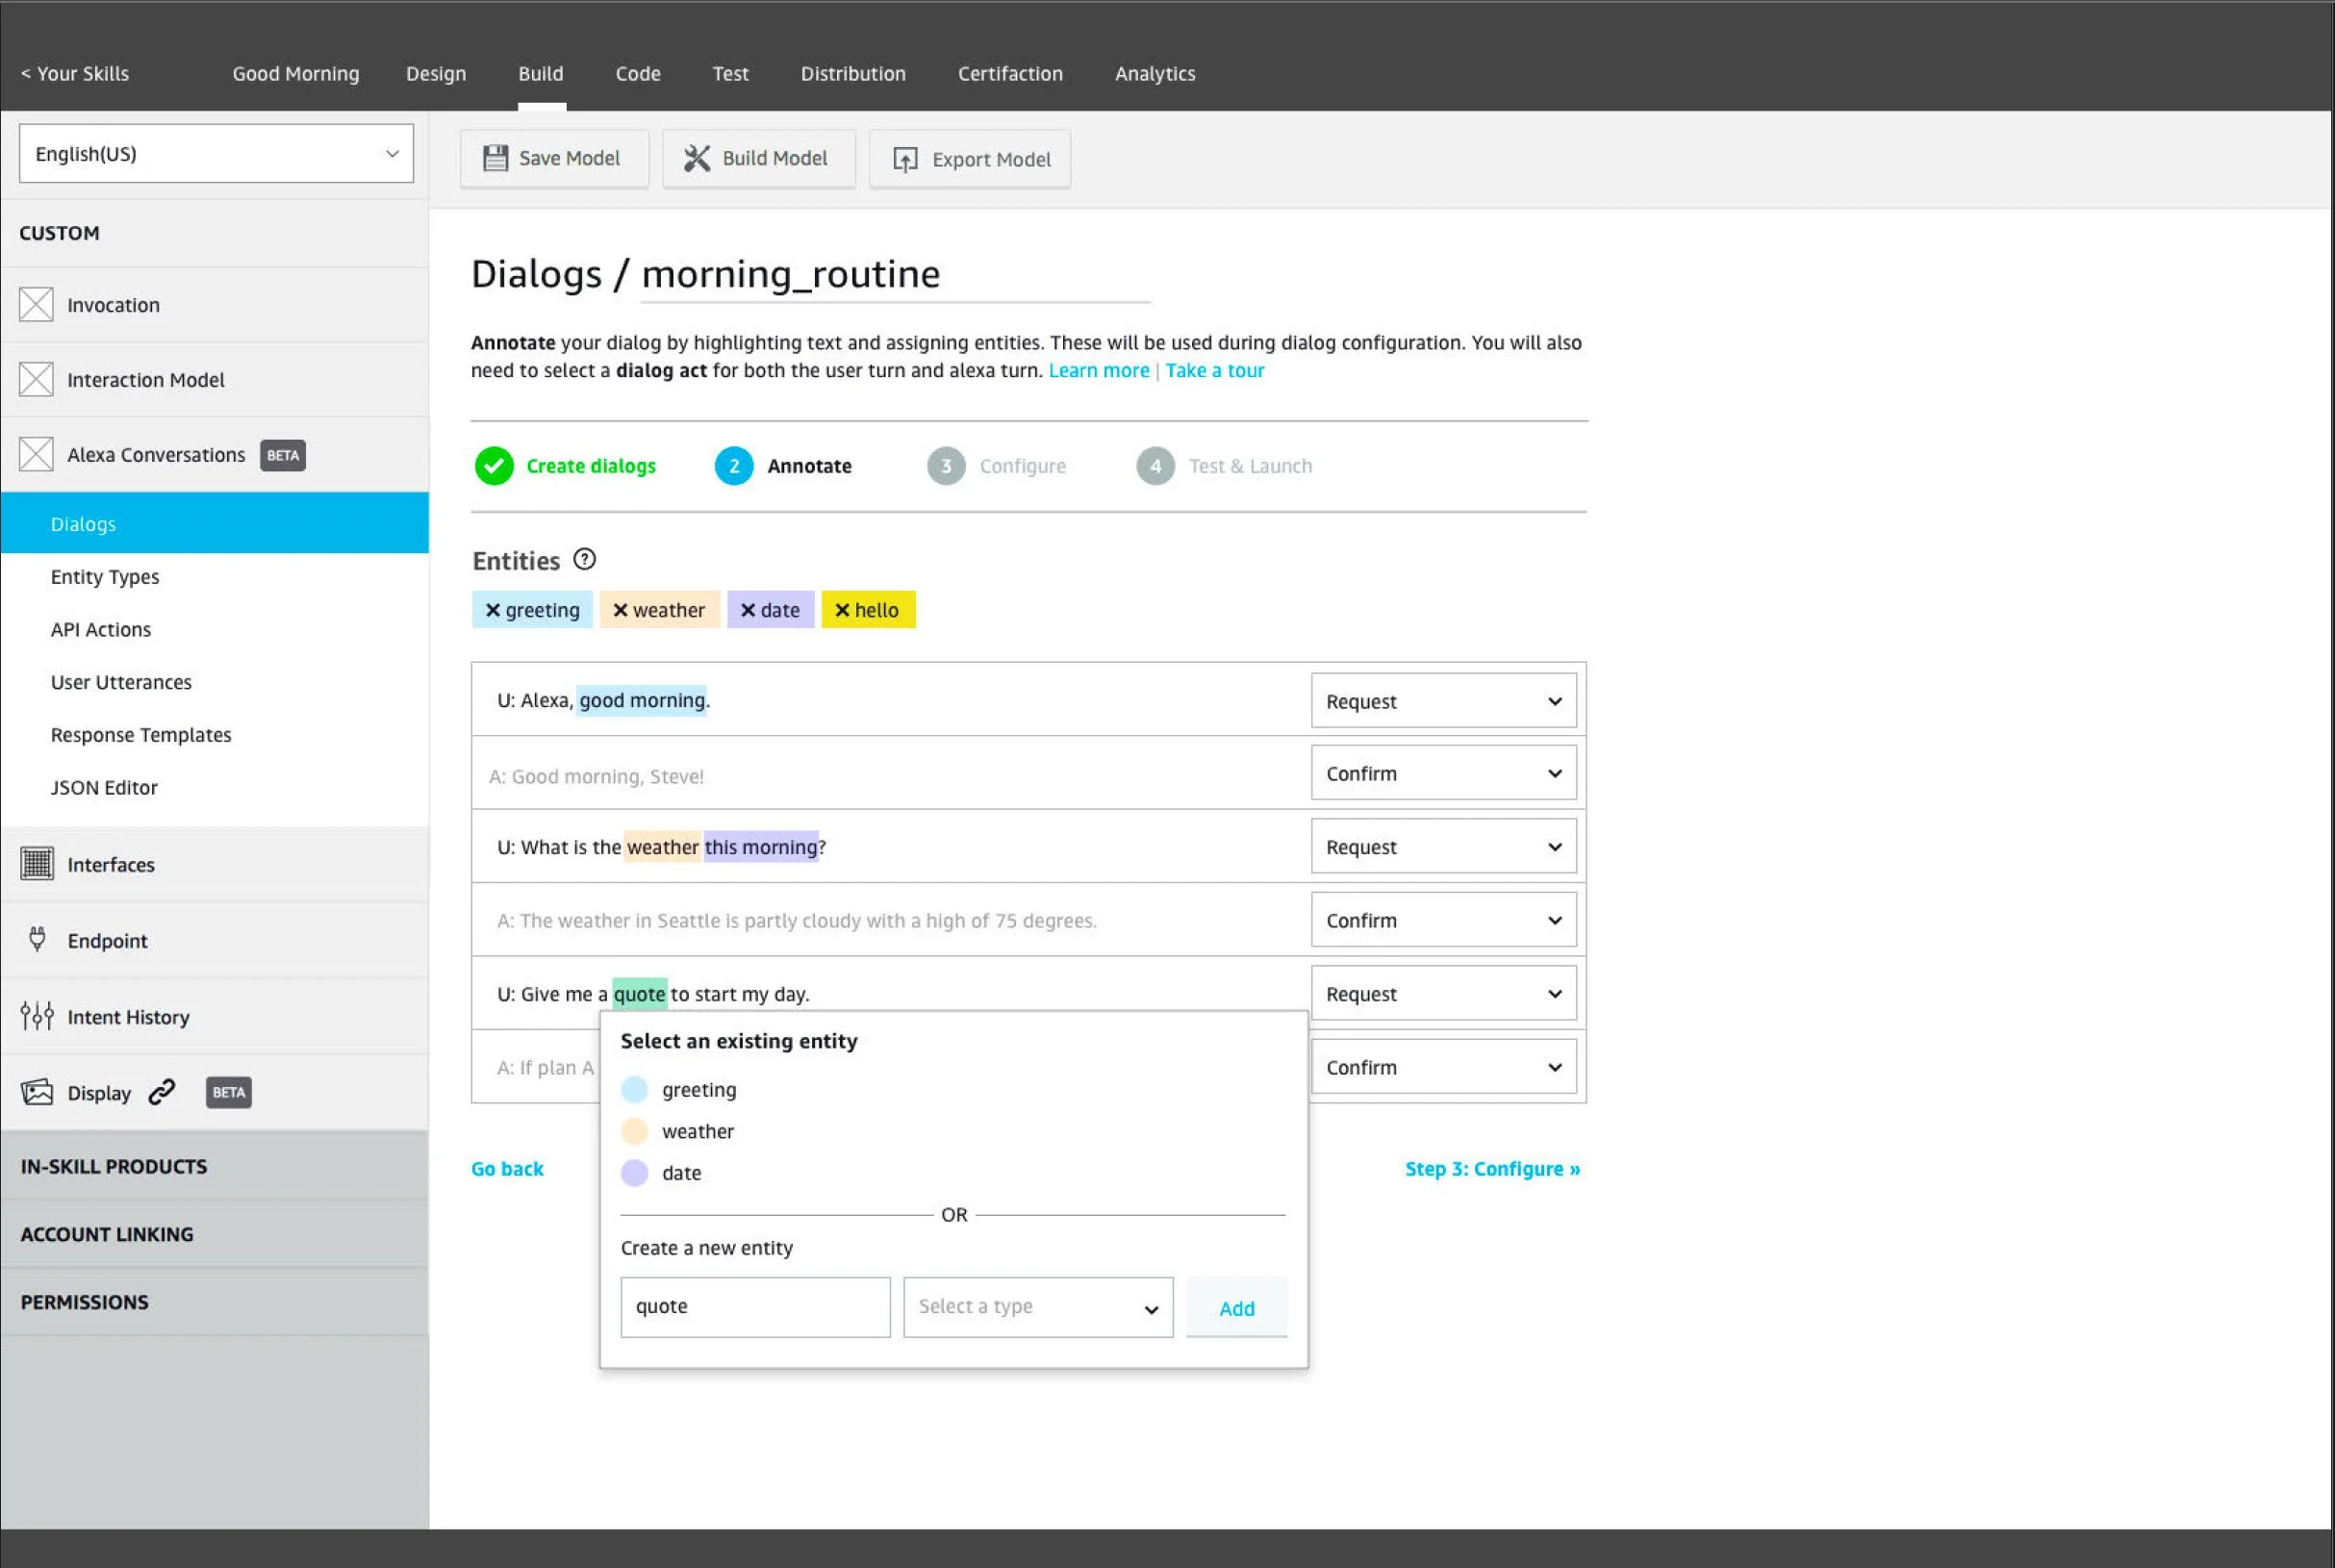Click the Save Model floppy disk icon
This screenshot has width=2335, height=1568.
pos(495,158)
